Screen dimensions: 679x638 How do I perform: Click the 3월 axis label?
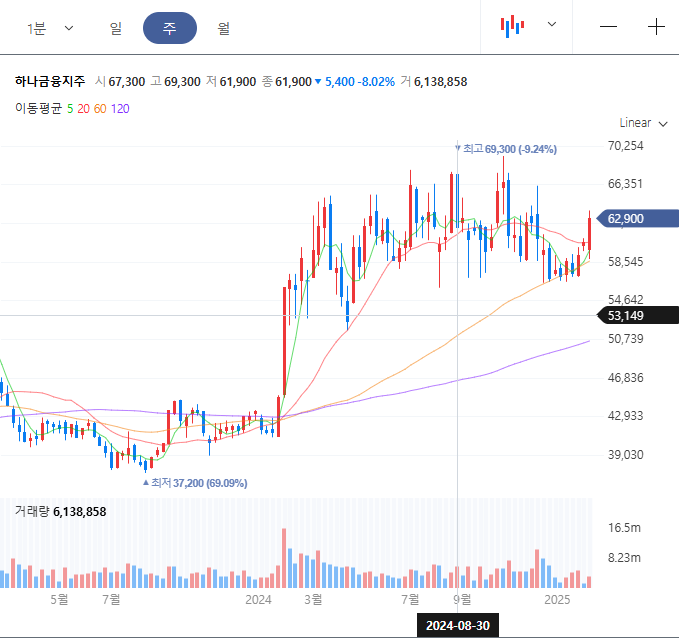pyautogui.click(x=313, y=600)
